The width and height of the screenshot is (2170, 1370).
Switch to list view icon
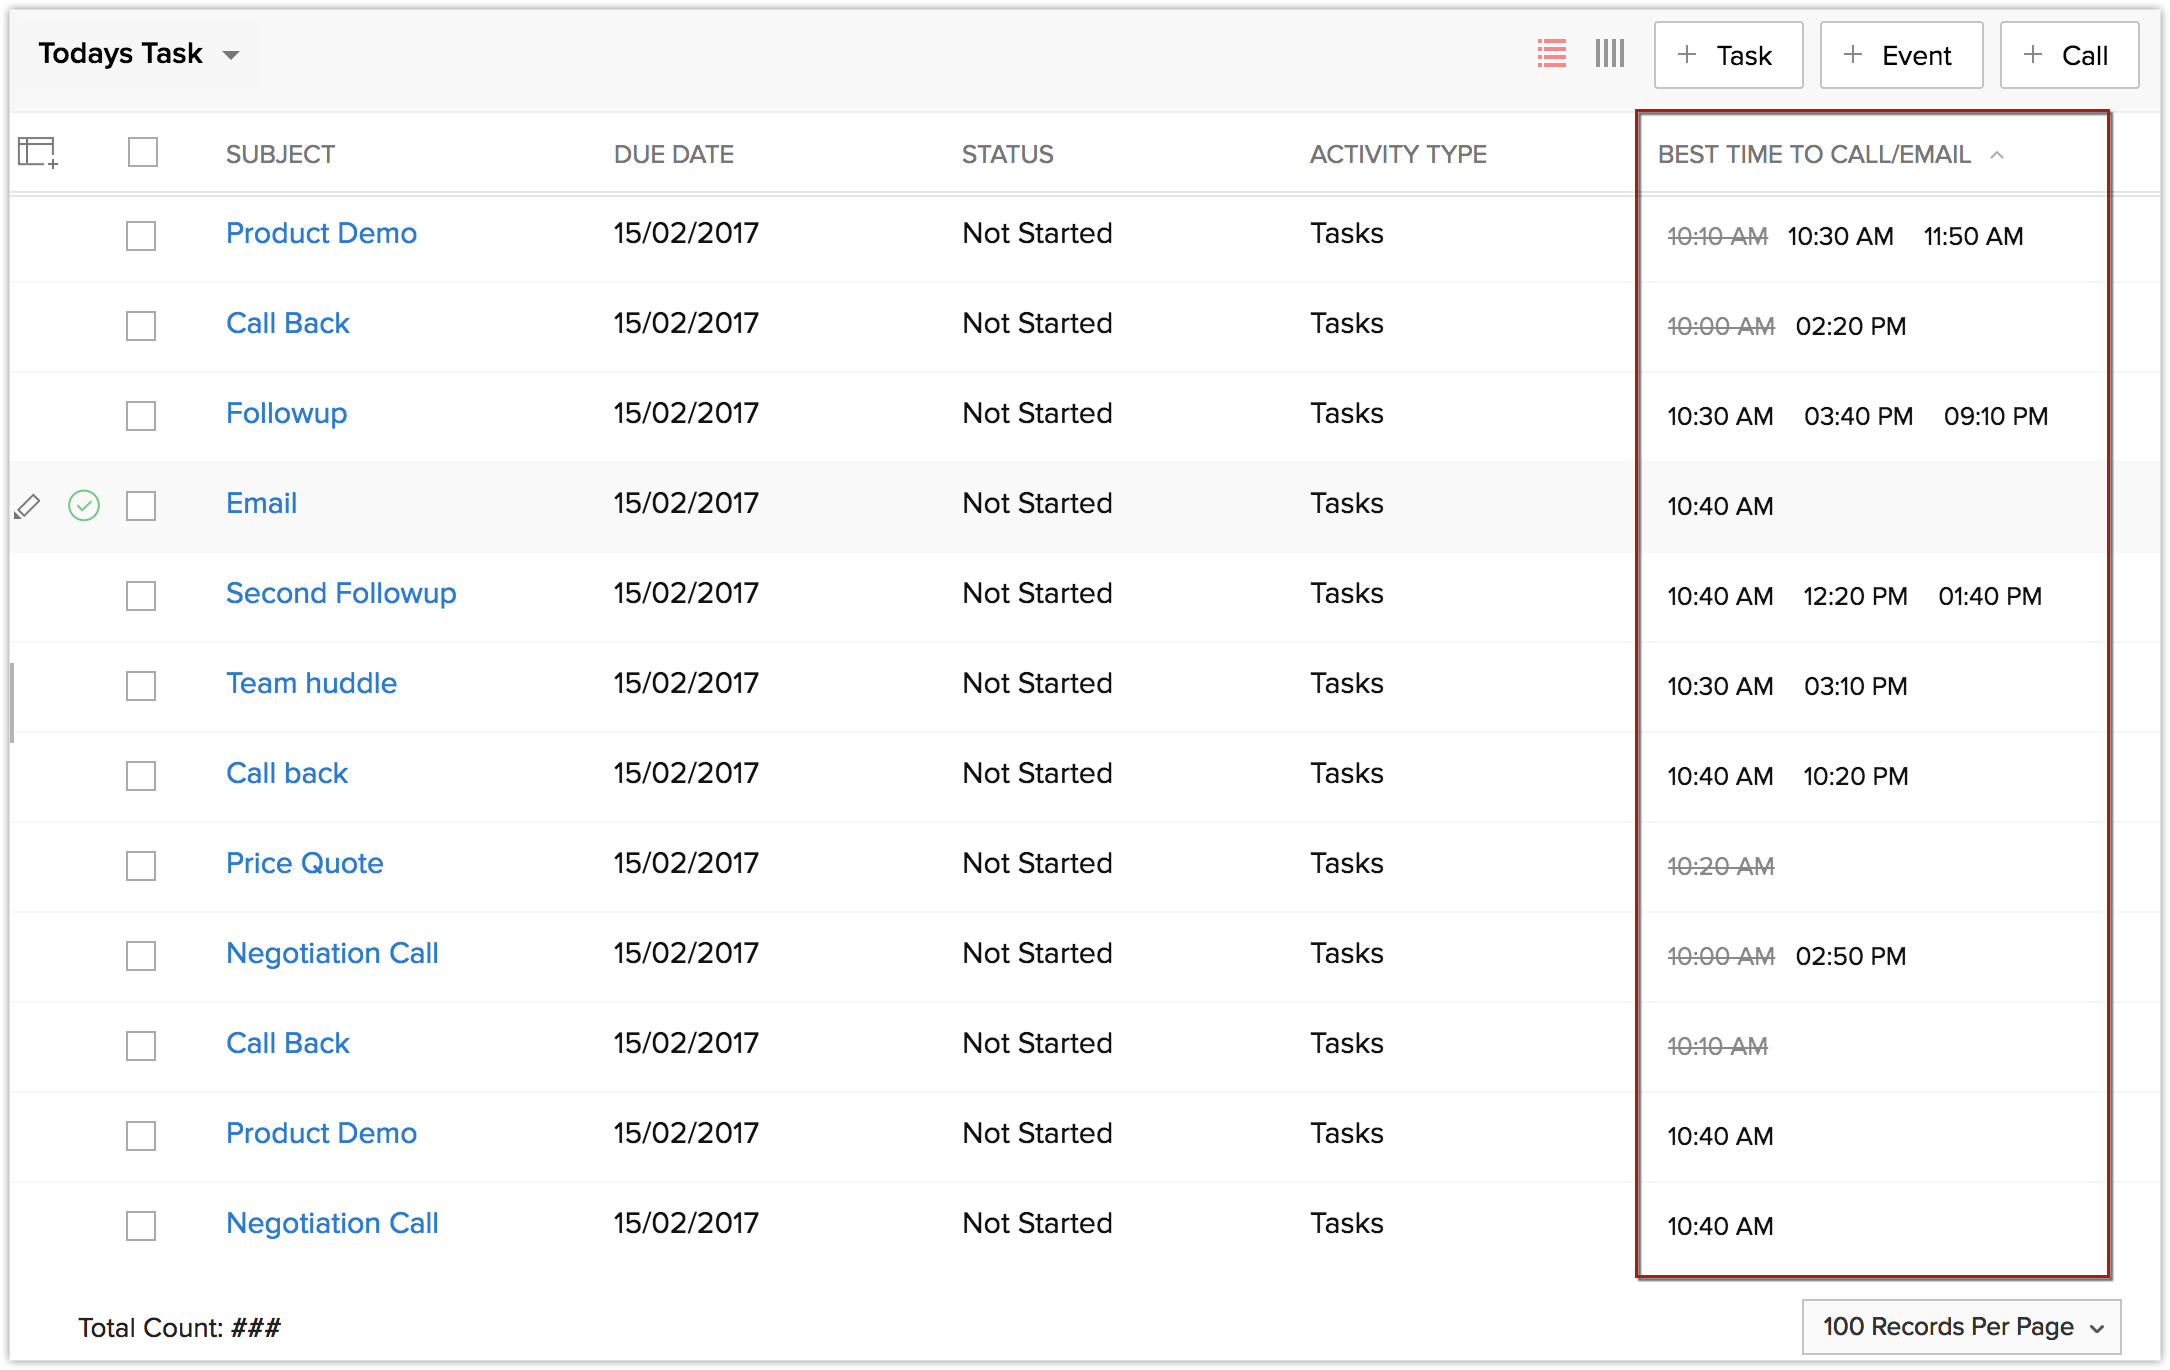pos(1551,54)
